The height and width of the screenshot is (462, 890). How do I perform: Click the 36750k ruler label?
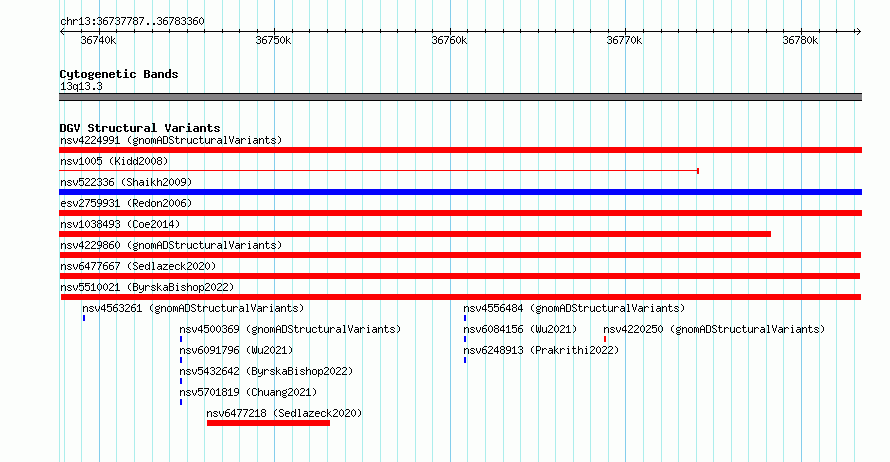point(273,40)
